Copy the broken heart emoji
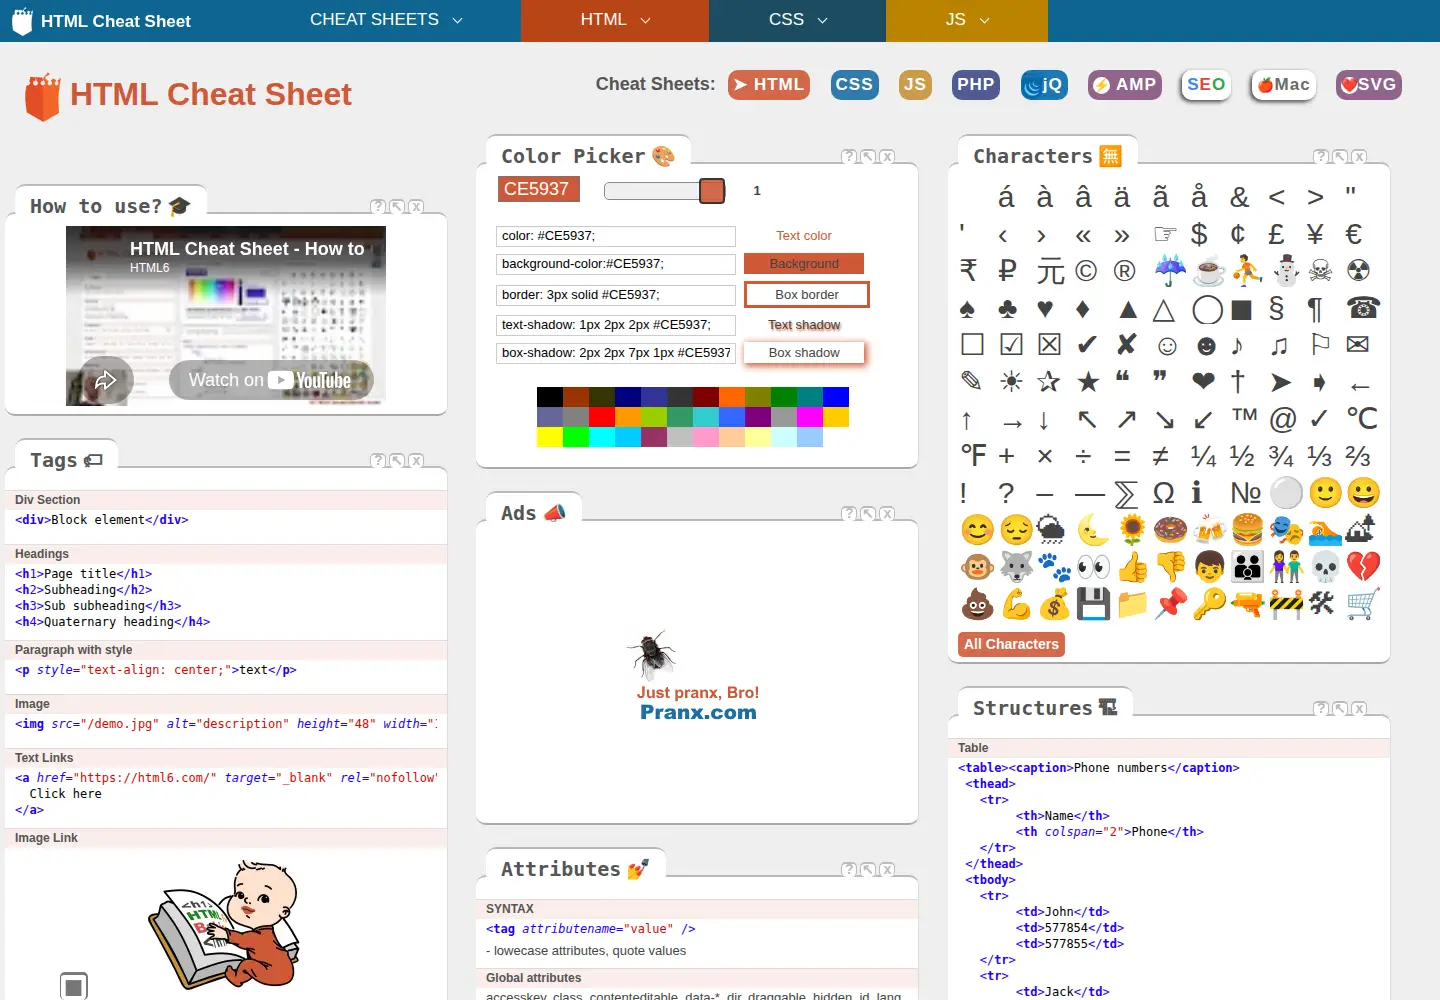 (1362, 567)
